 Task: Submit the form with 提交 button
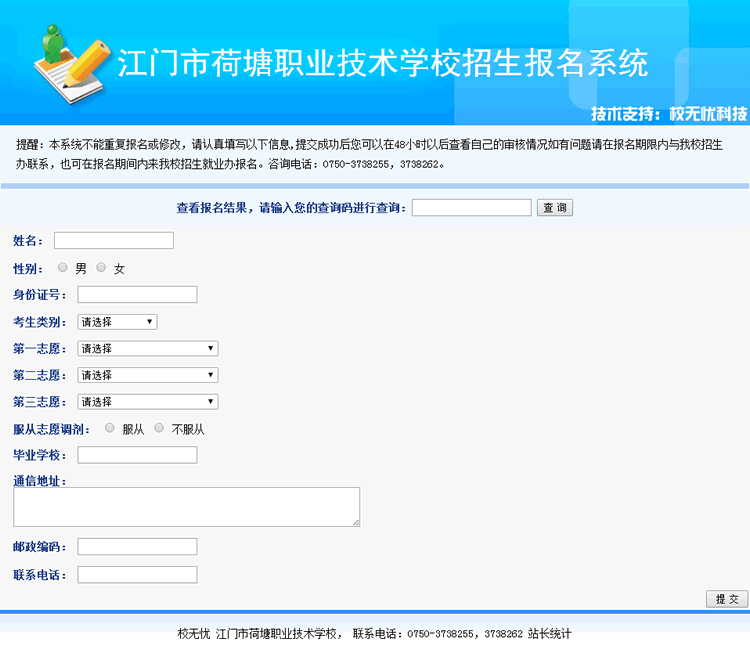pos(727,599)
